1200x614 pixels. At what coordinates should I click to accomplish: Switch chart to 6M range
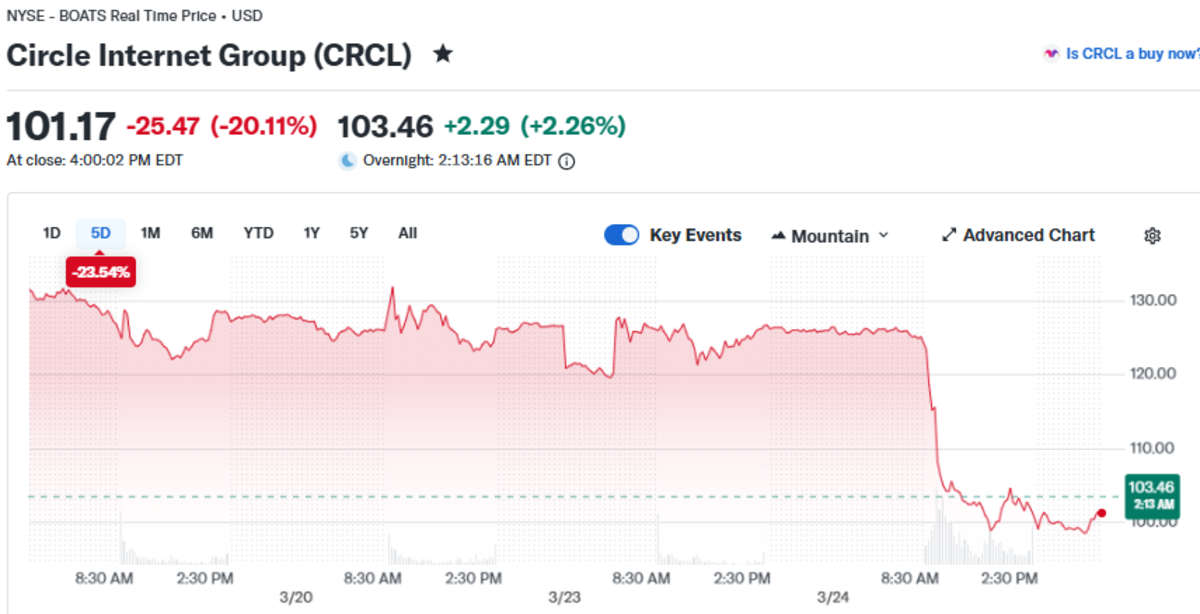(x=202, y=233)
